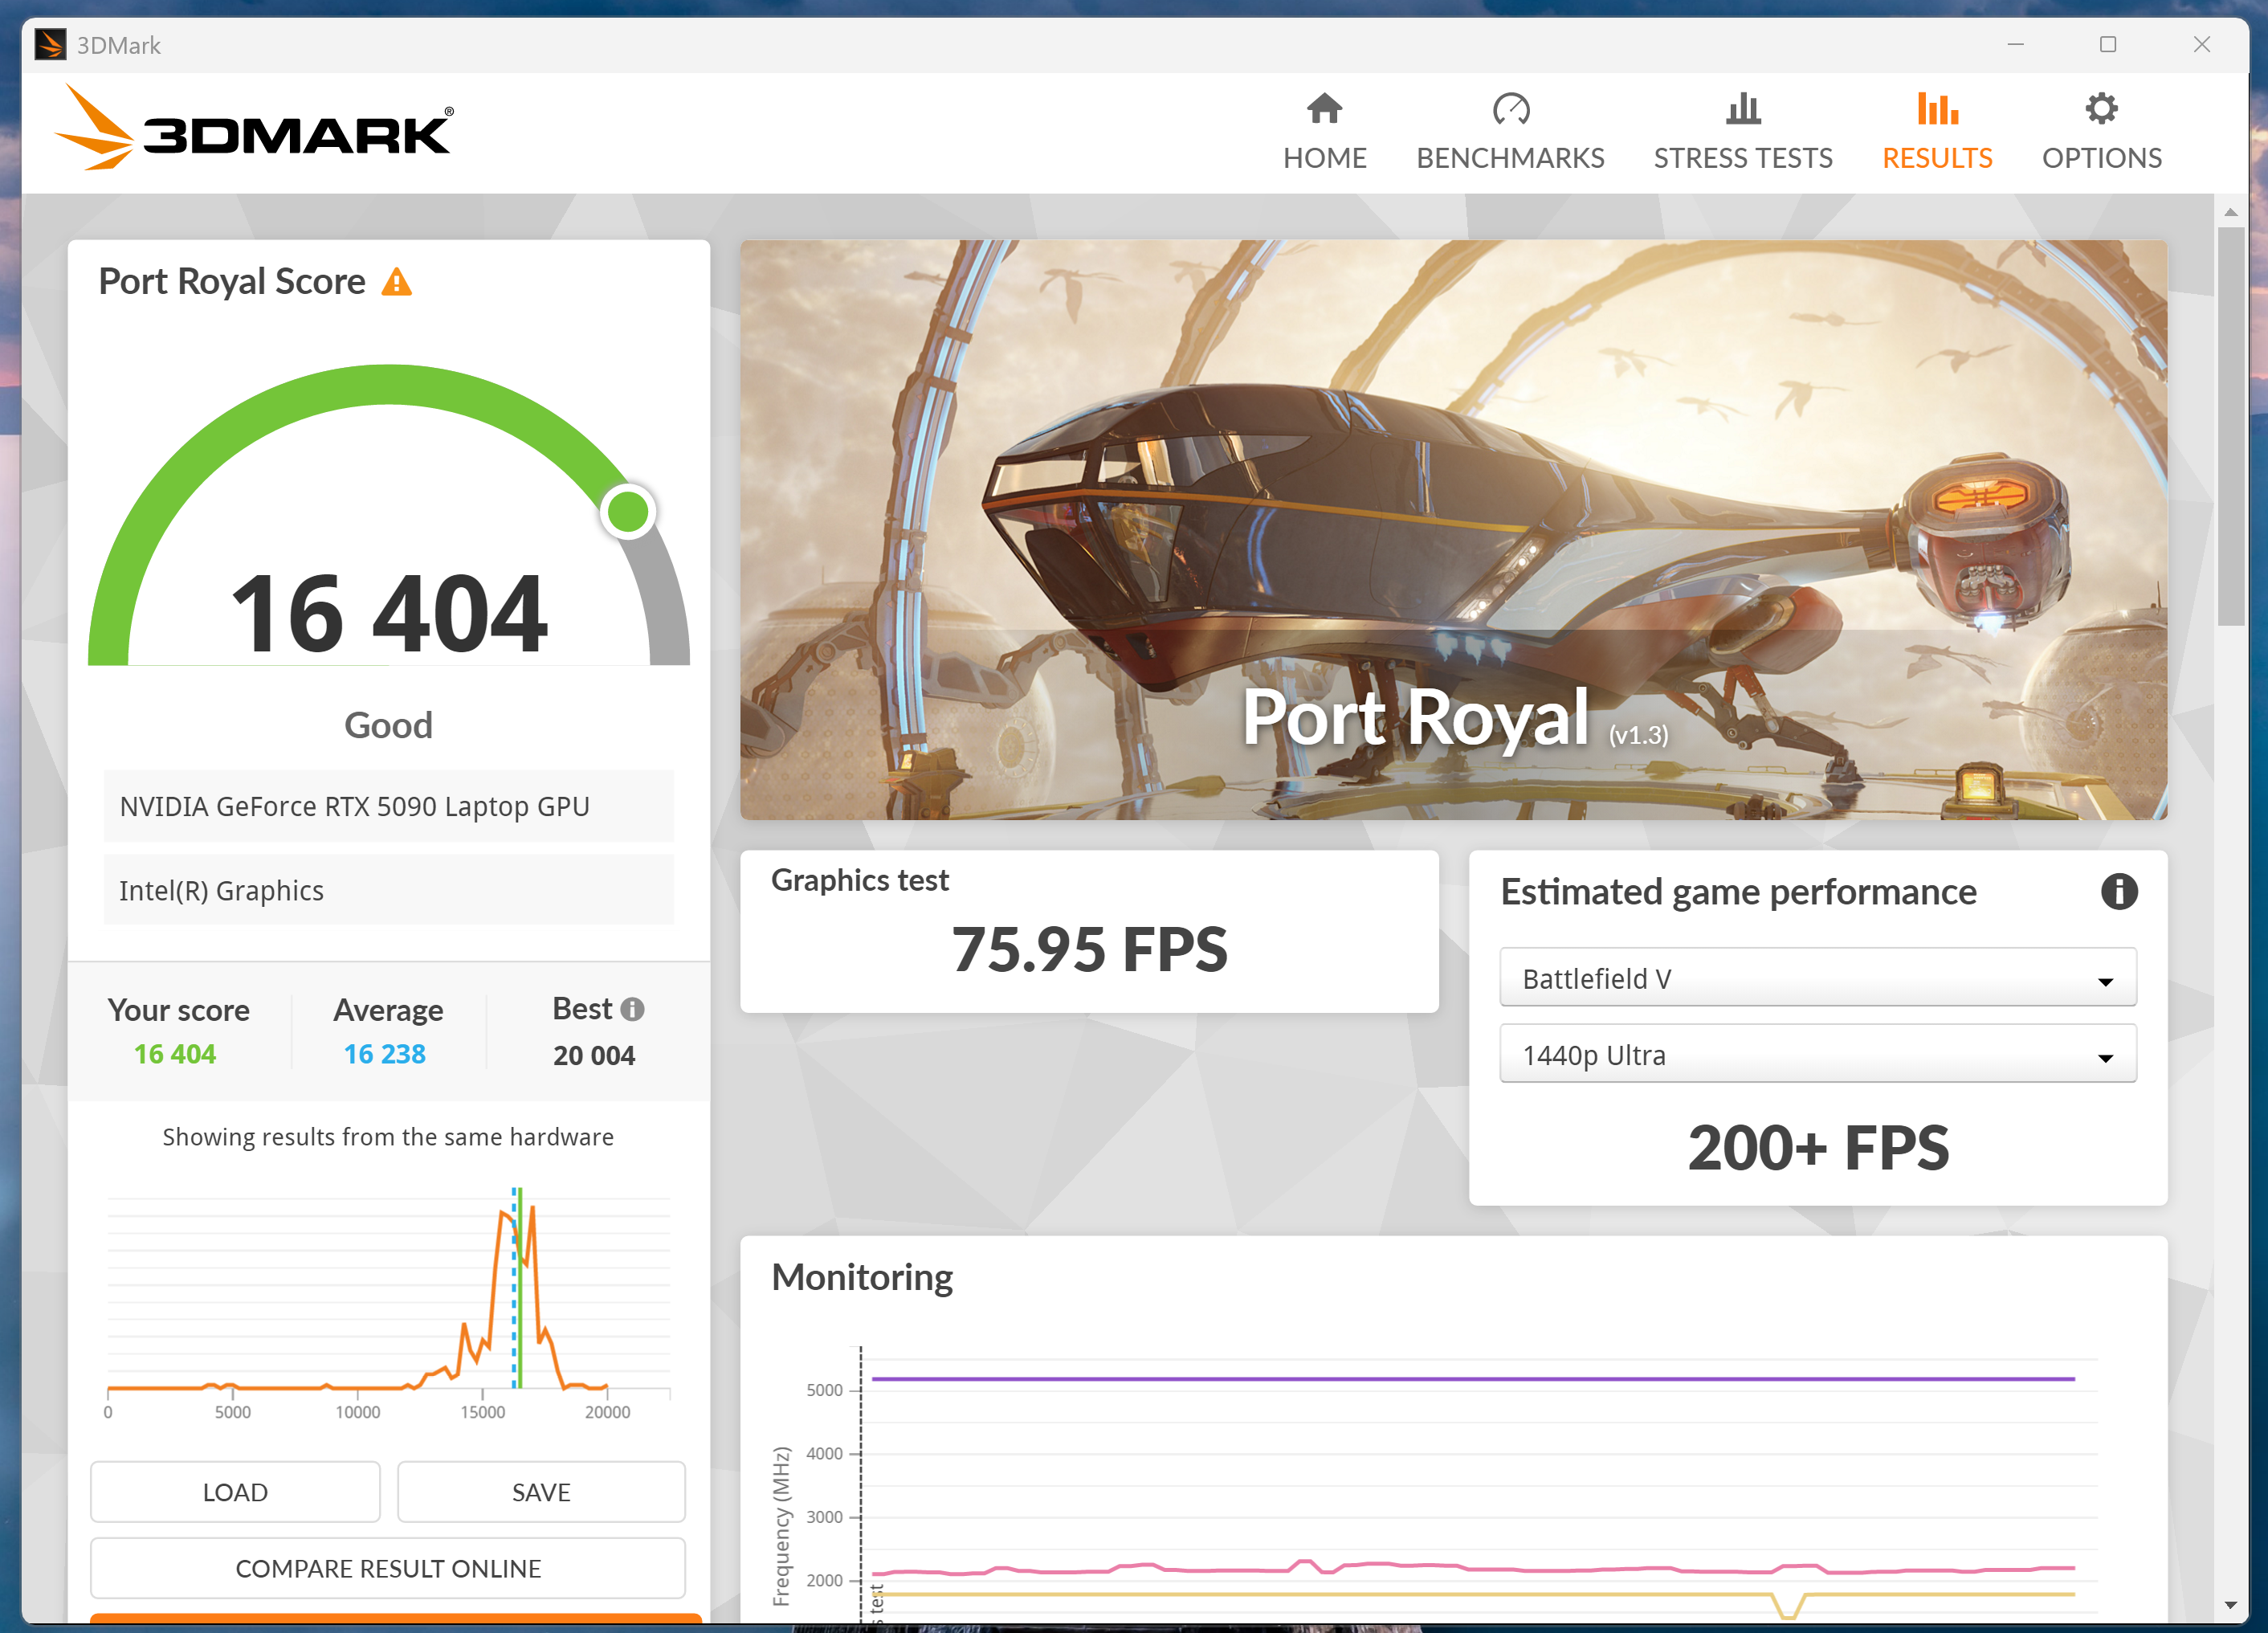Click the 3DMark title bar app icon

pyautogui.click(x=50, y=45)
